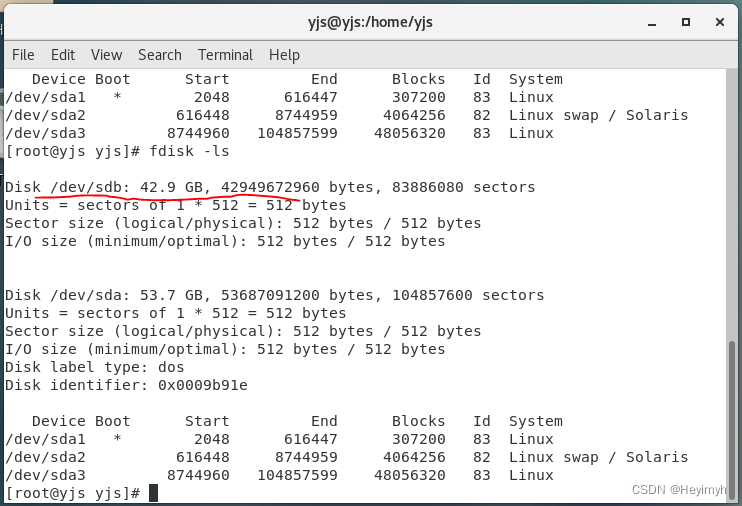The image size is (742, 506).
Task: Maximize the terminal window
Action: click(686, 22)
